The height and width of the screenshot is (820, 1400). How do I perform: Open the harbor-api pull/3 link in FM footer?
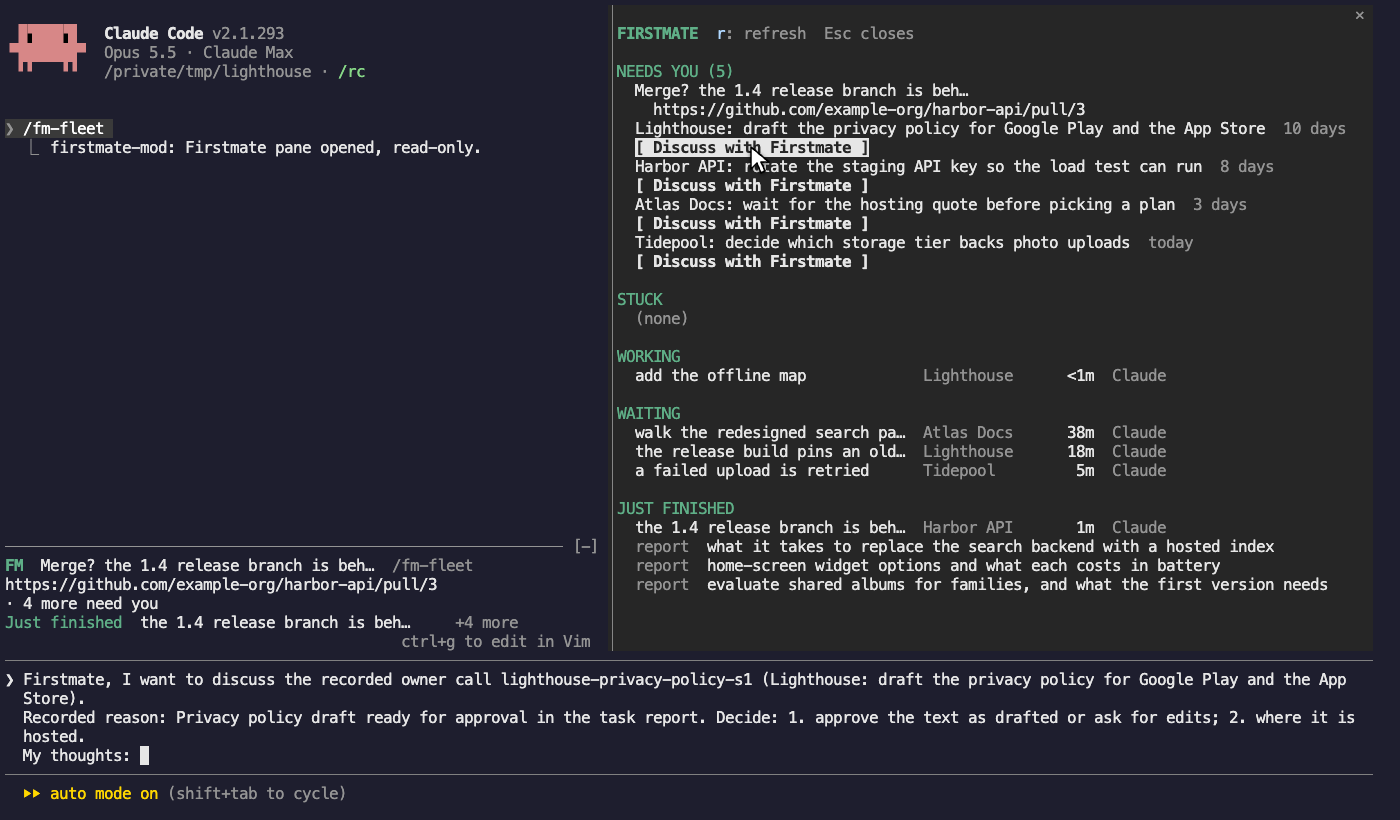221,584
